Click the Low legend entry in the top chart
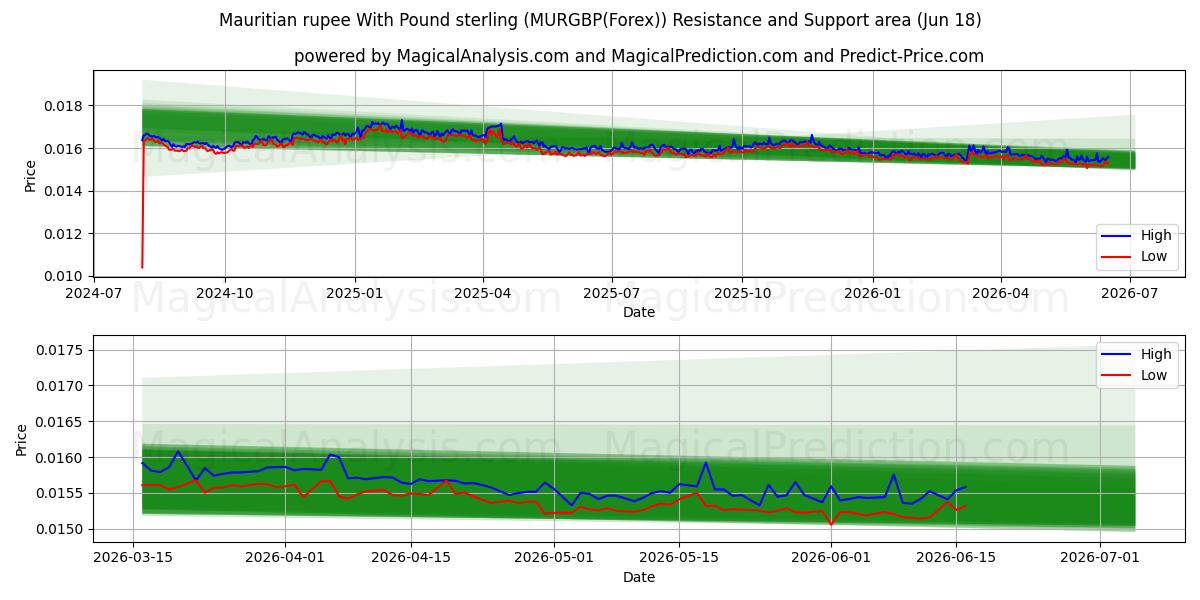 click(1138, 256)
